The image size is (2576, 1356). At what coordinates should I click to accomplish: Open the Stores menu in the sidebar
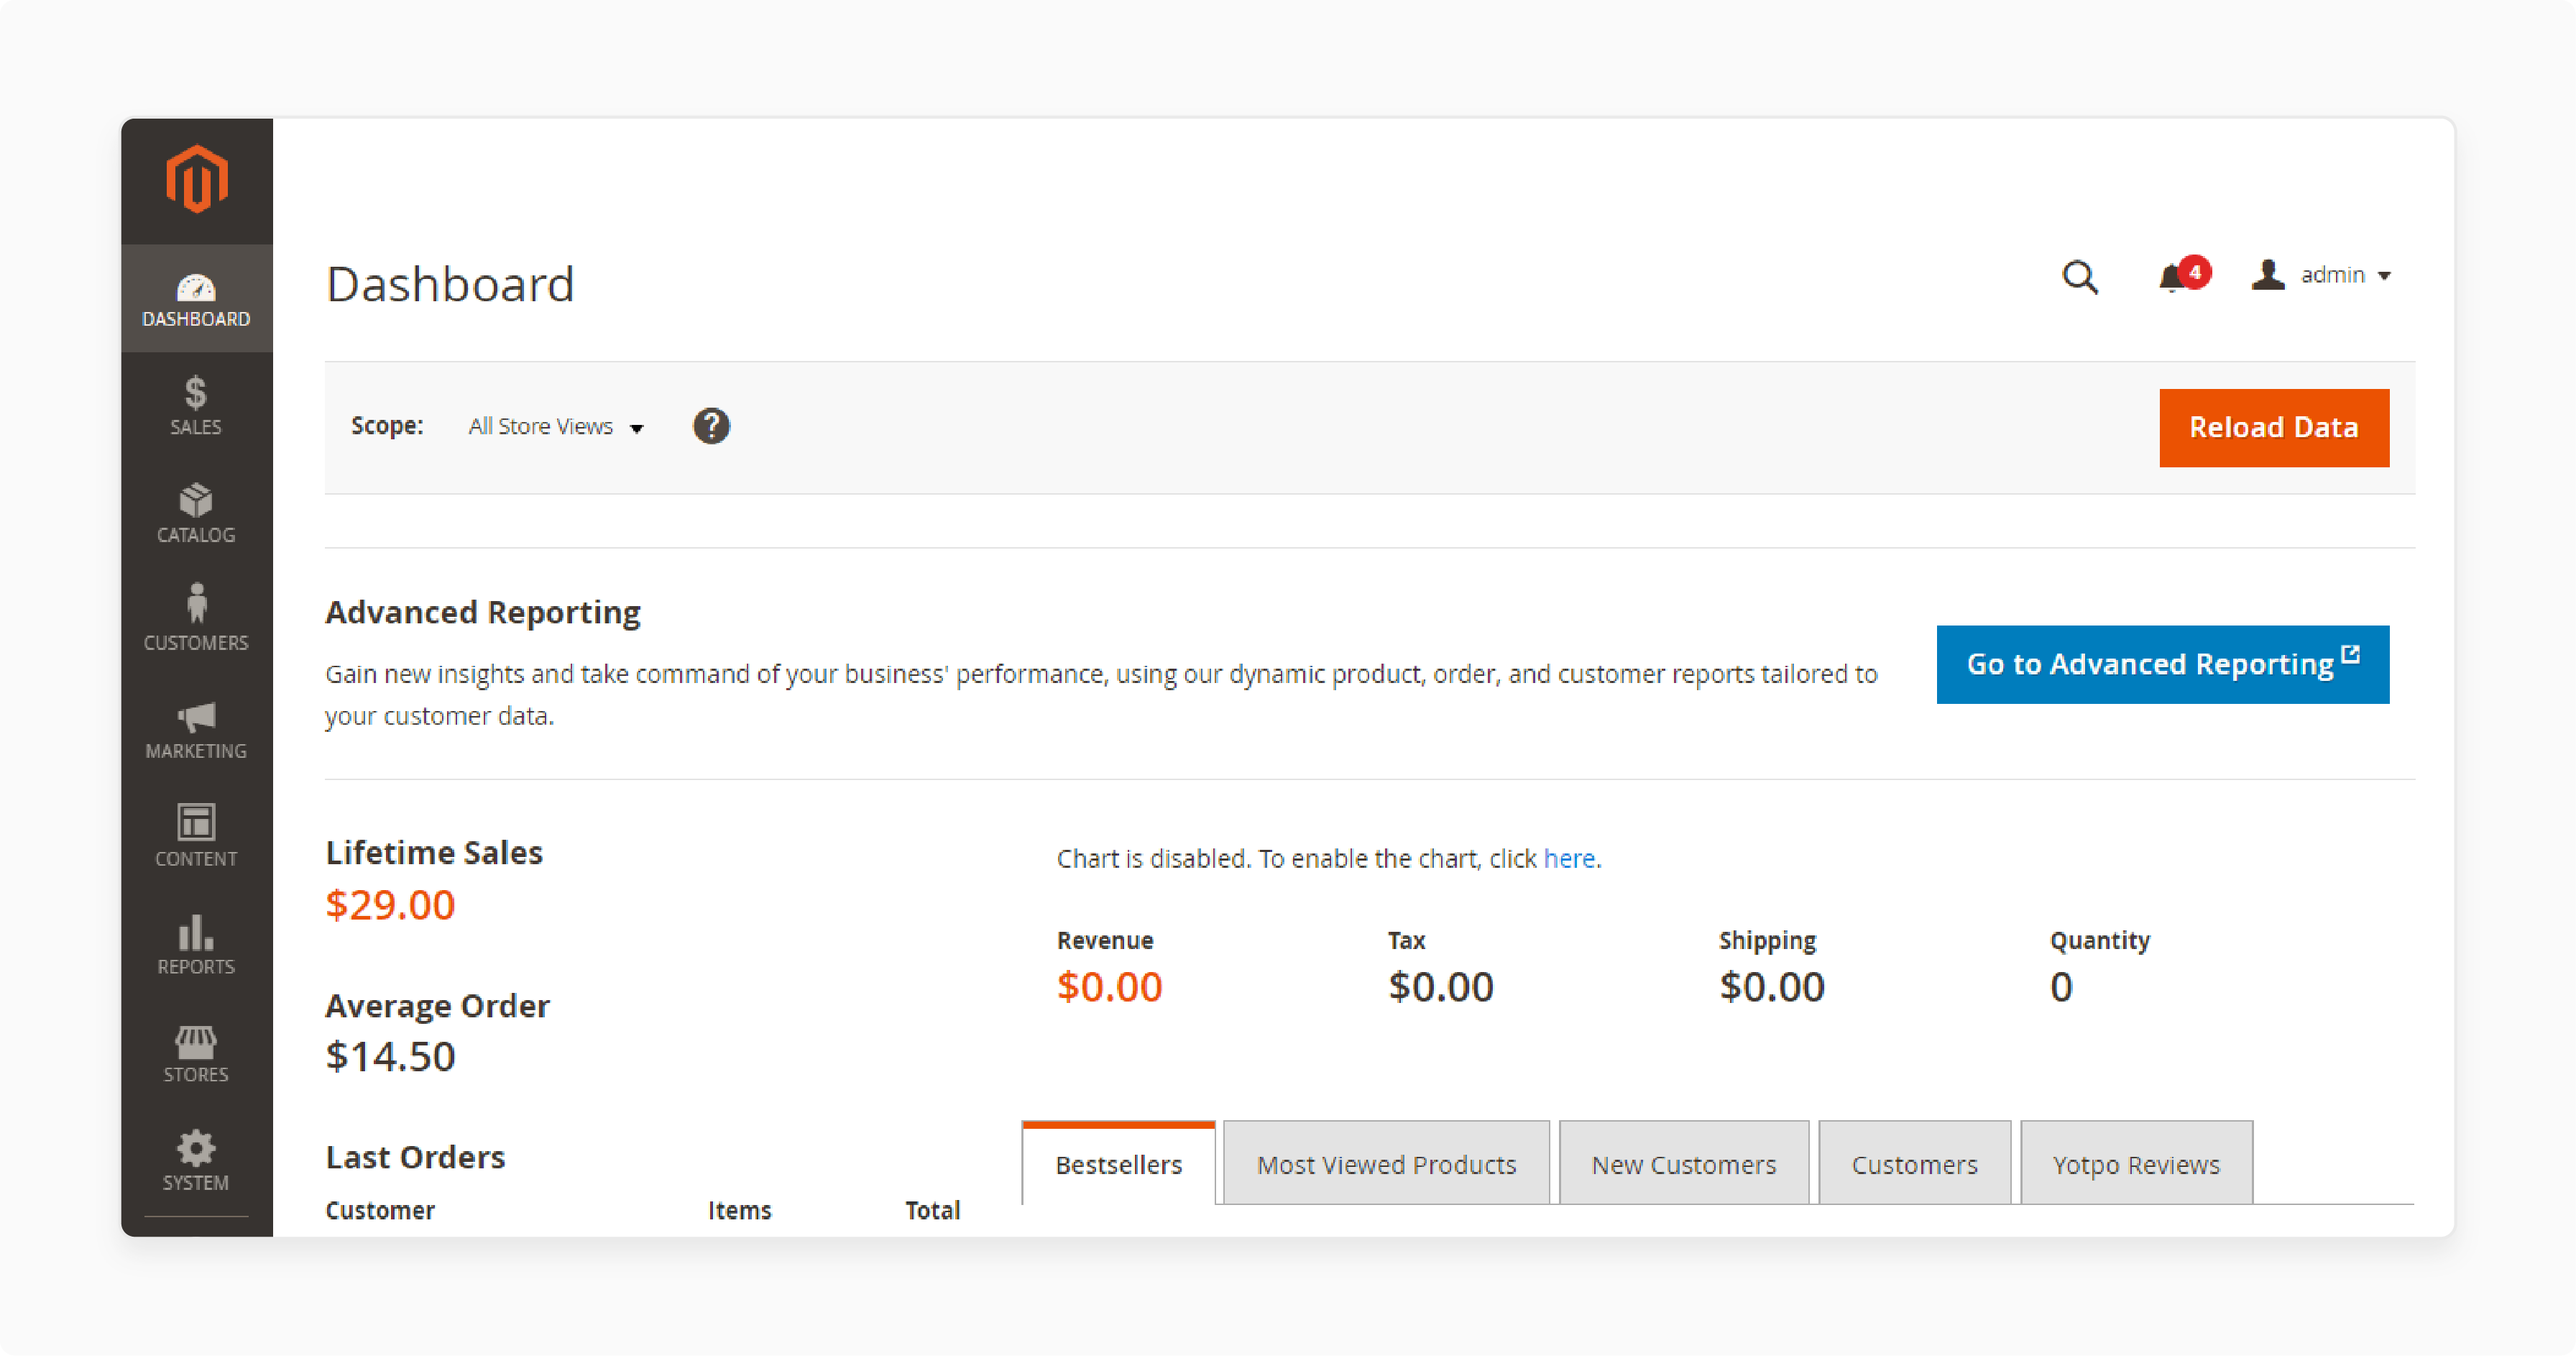[x=196, y=1054]
